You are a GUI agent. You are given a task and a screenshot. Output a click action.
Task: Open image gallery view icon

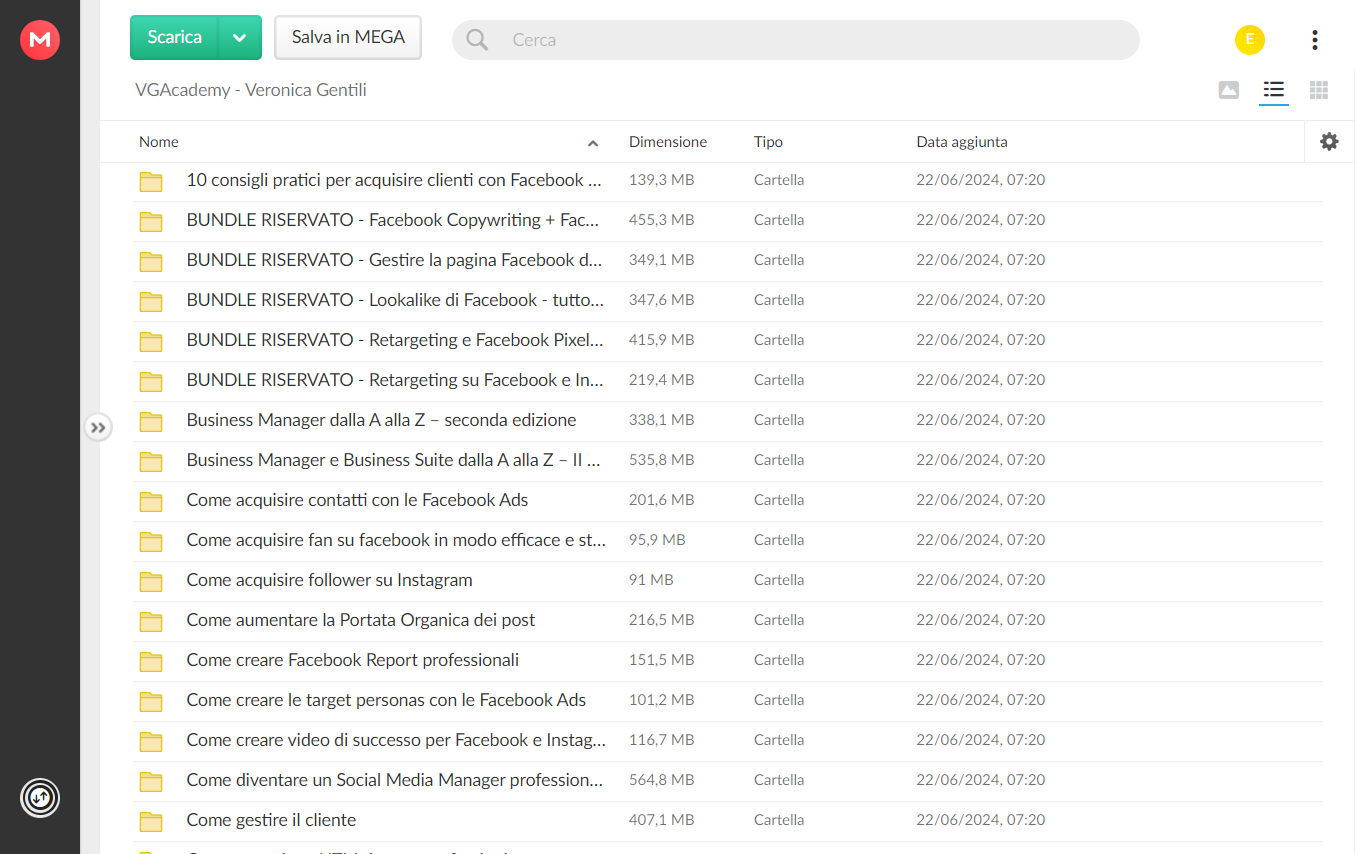click(x=1229, y=90)
